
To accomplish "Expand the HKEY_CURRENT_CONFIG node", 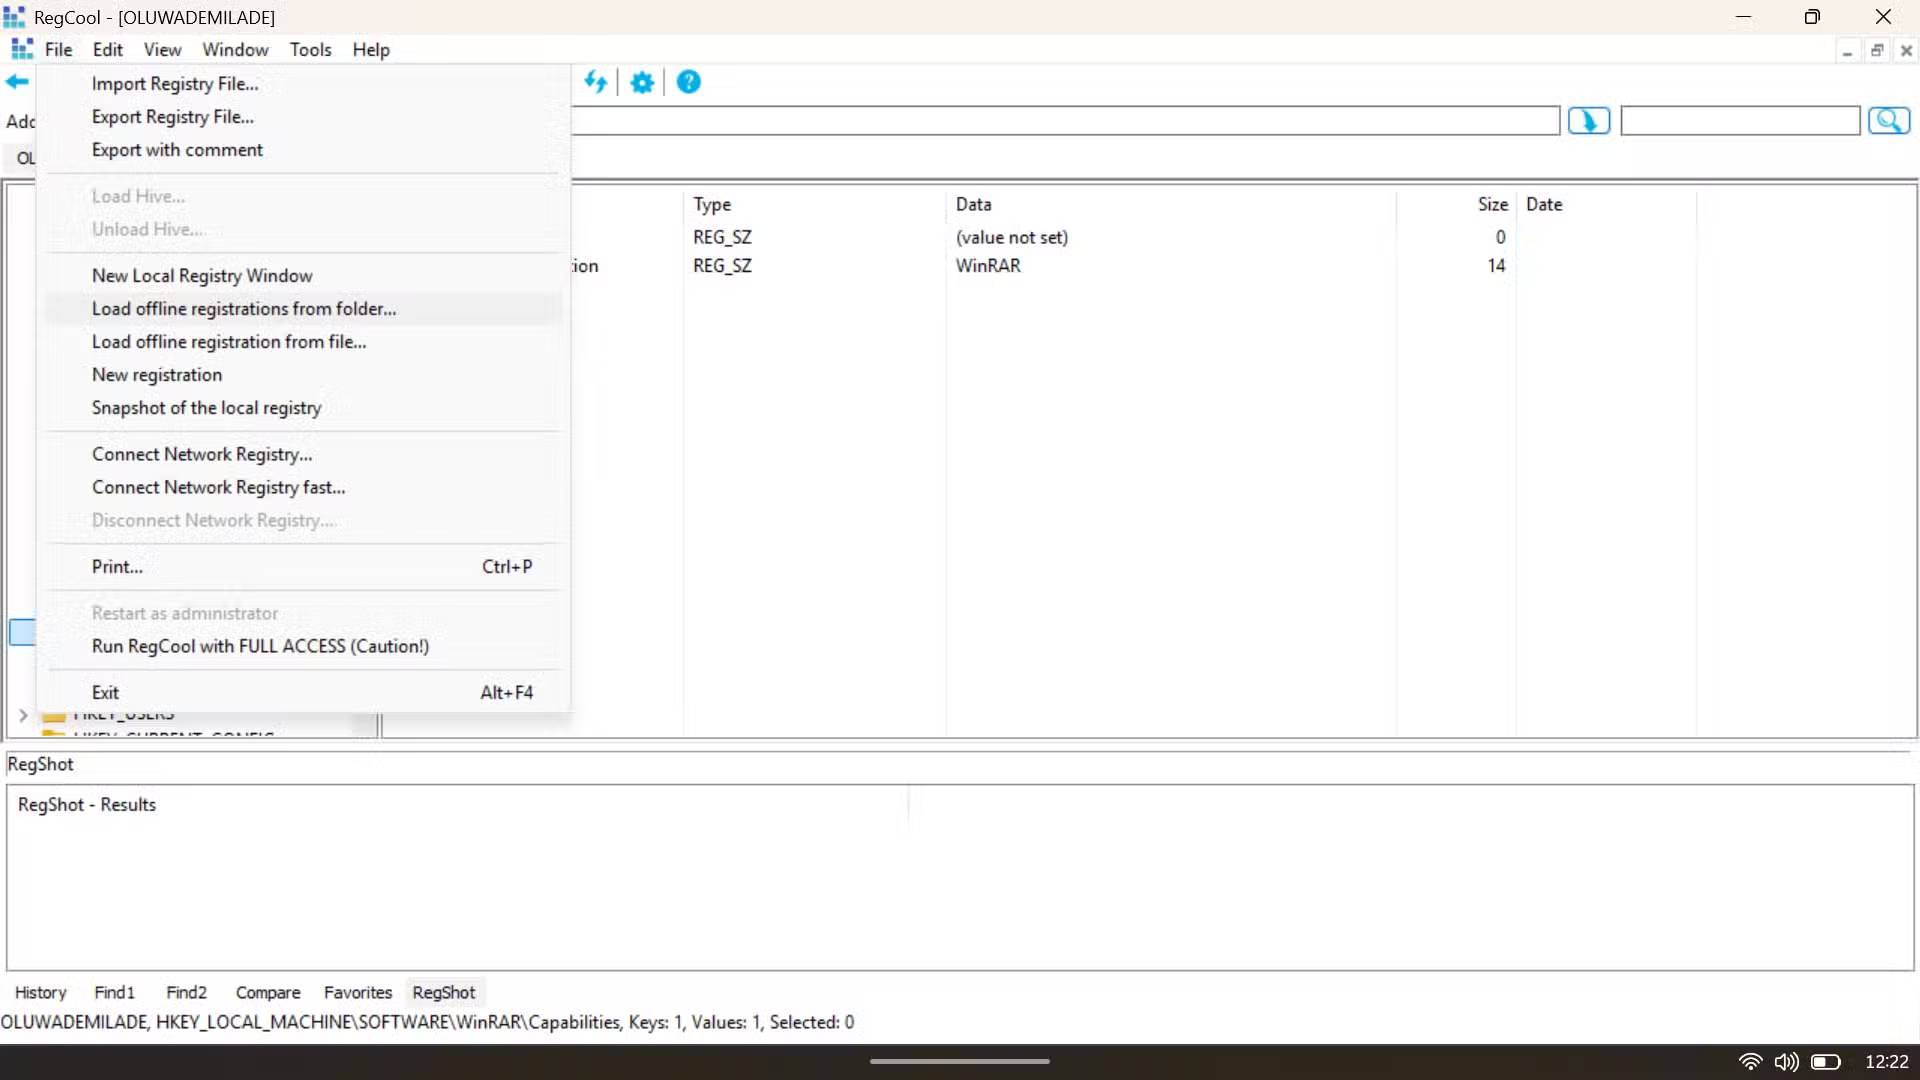I will coord(23,737).
